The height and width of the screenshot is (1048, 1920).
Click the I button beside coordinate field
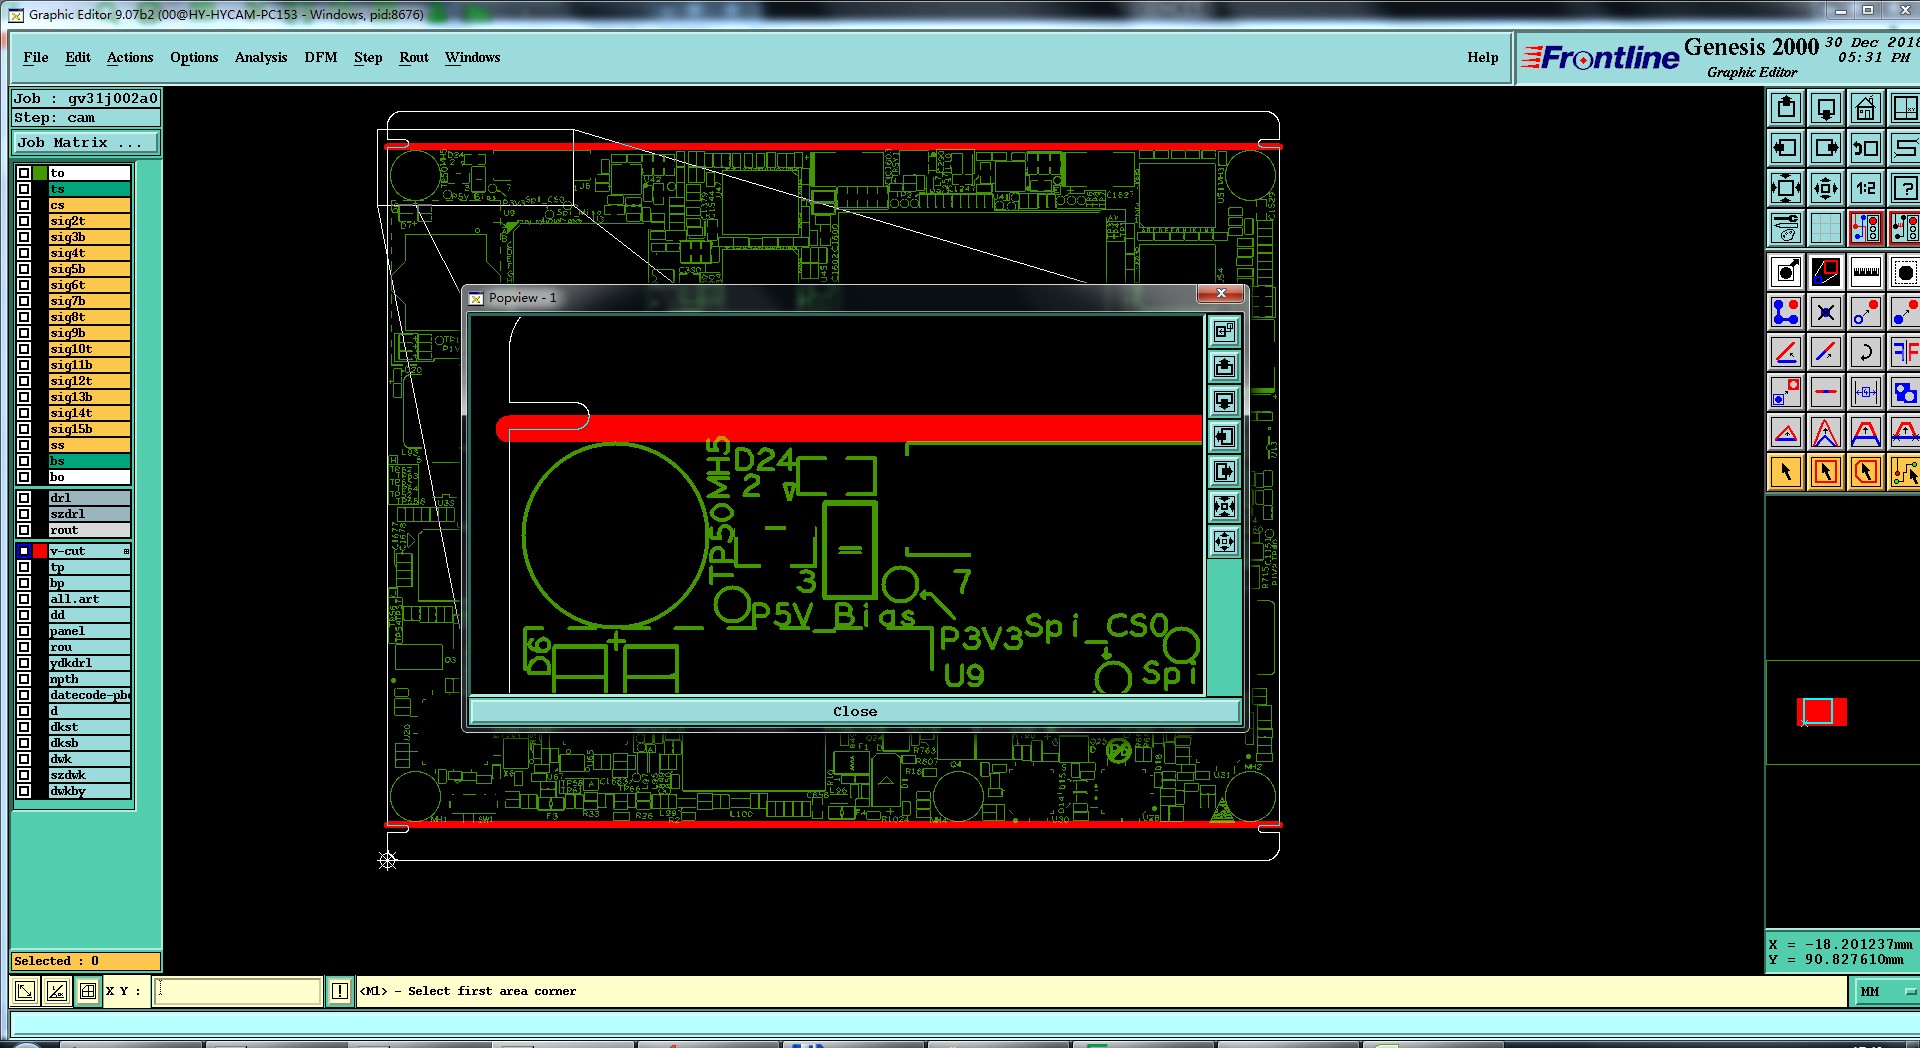340,991
